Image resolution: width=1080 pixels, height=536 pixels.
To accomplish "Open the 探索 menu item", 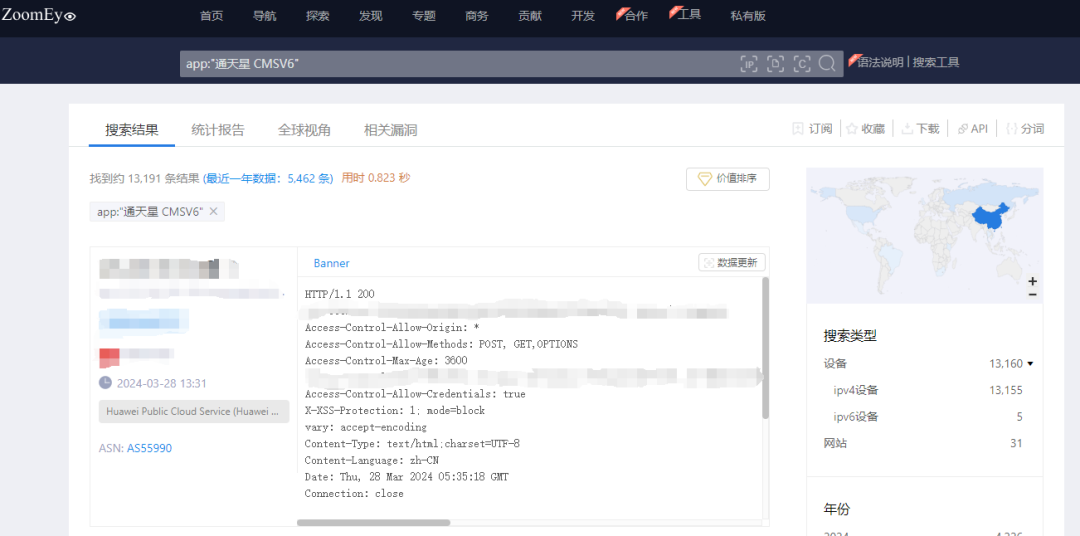I will click(318, 16).
